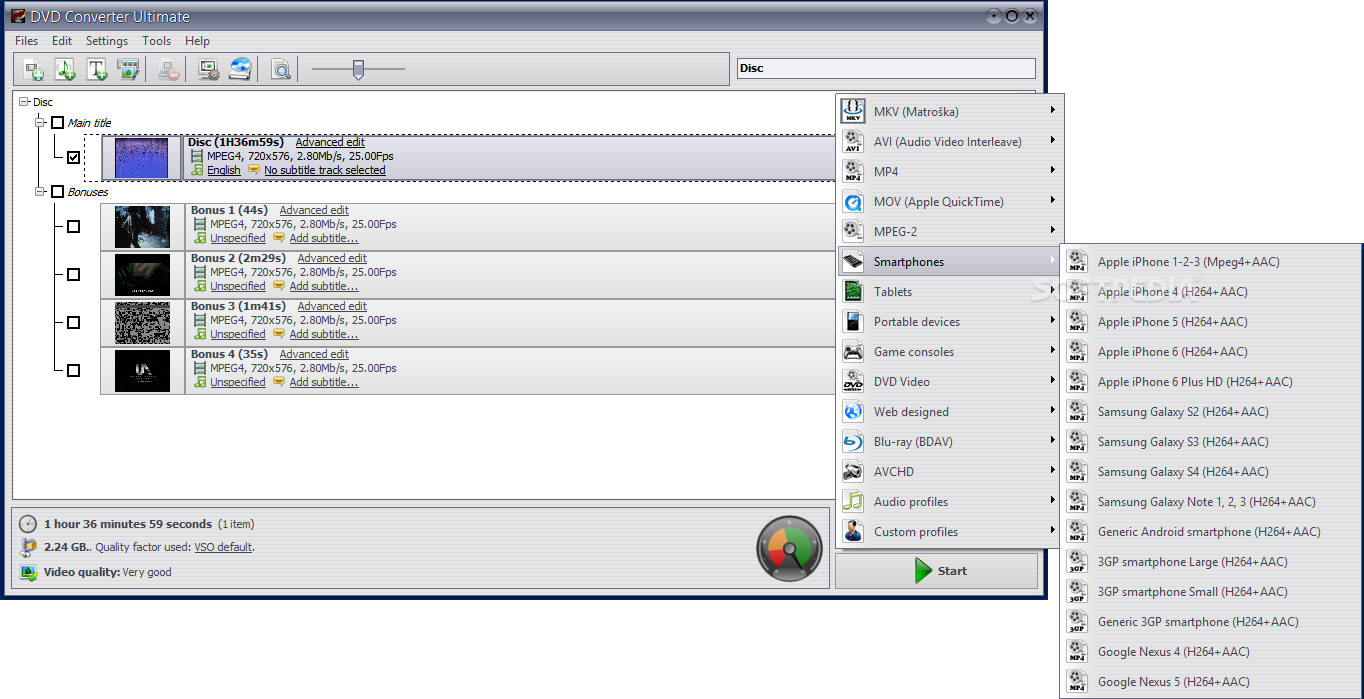Collapse the Bonuses tree node
This screenshot has height=699, width=1364.
[x=40, y=191]
